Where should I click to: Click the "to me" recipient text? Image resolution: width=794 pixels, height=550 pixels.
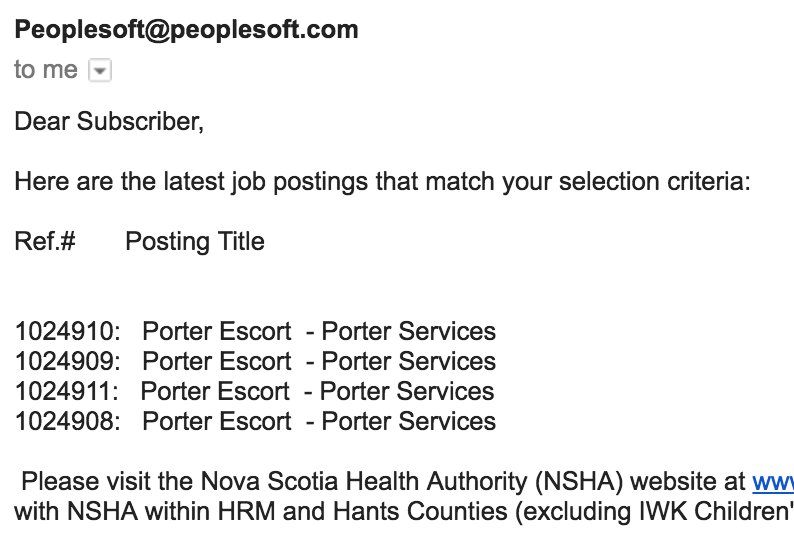tap(46, 70)
